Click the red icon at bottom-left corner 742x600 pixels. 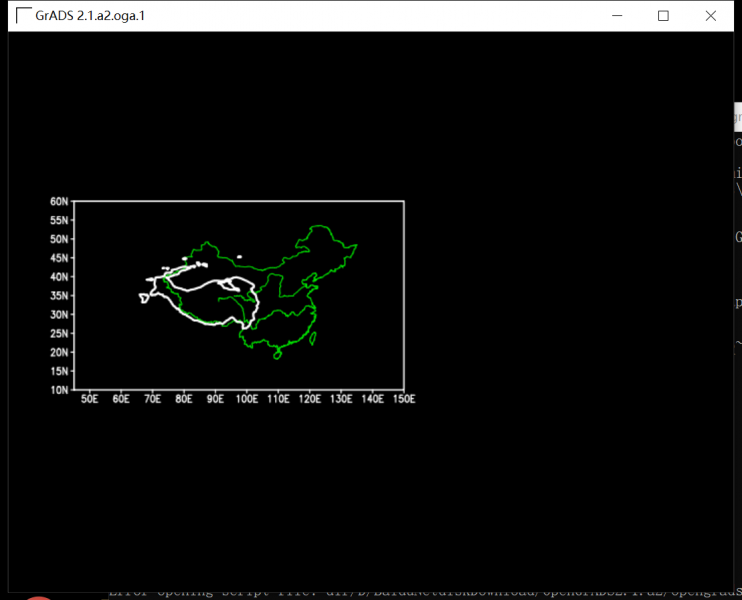[x=38, y=597]
